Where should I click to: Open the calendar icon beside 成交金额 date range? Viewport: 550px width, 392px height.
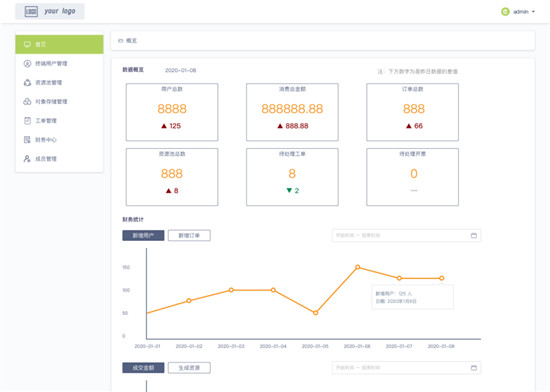point(474,368)
